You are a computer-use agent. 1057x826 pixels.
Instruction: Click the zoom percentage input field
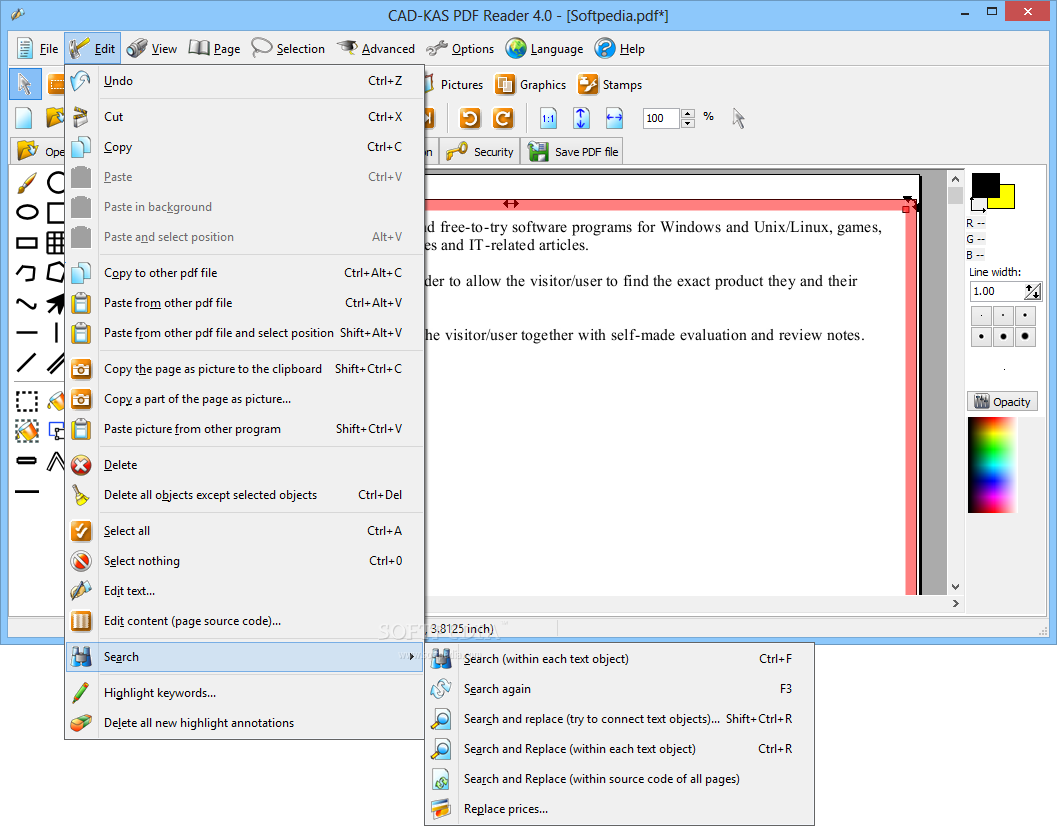point(661,119)
